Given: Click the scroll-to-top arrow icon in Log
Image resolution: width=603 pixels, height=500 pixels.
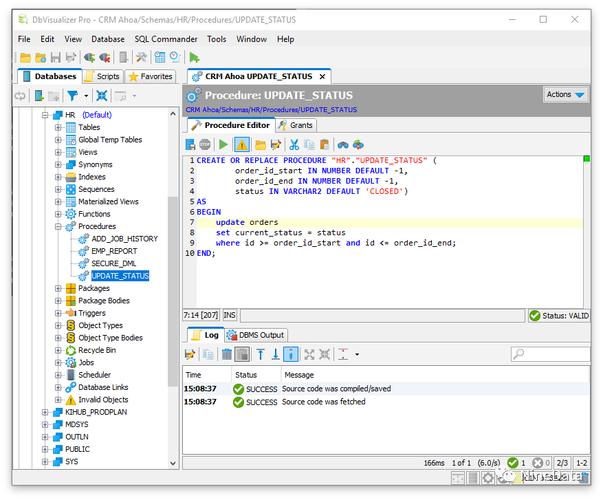Looking at the screenshot, I should (260, 354).
